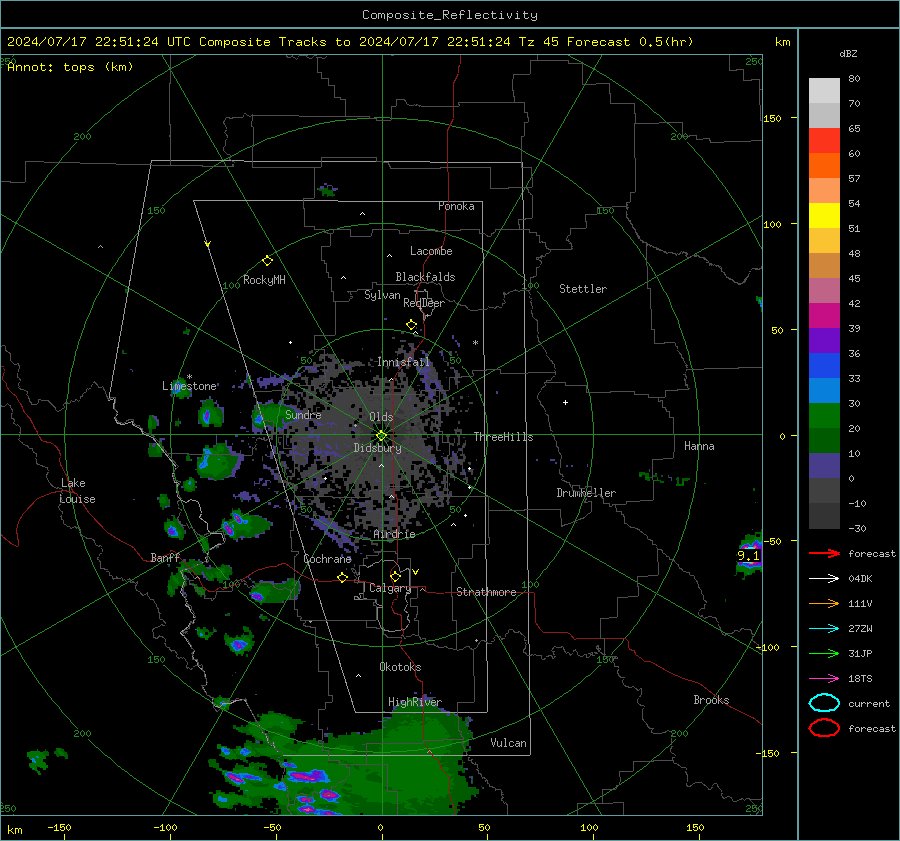Screen dimensions: 900x841
Task: Pick the indigo 10–0 dBZ swatch
Action: 824,466
